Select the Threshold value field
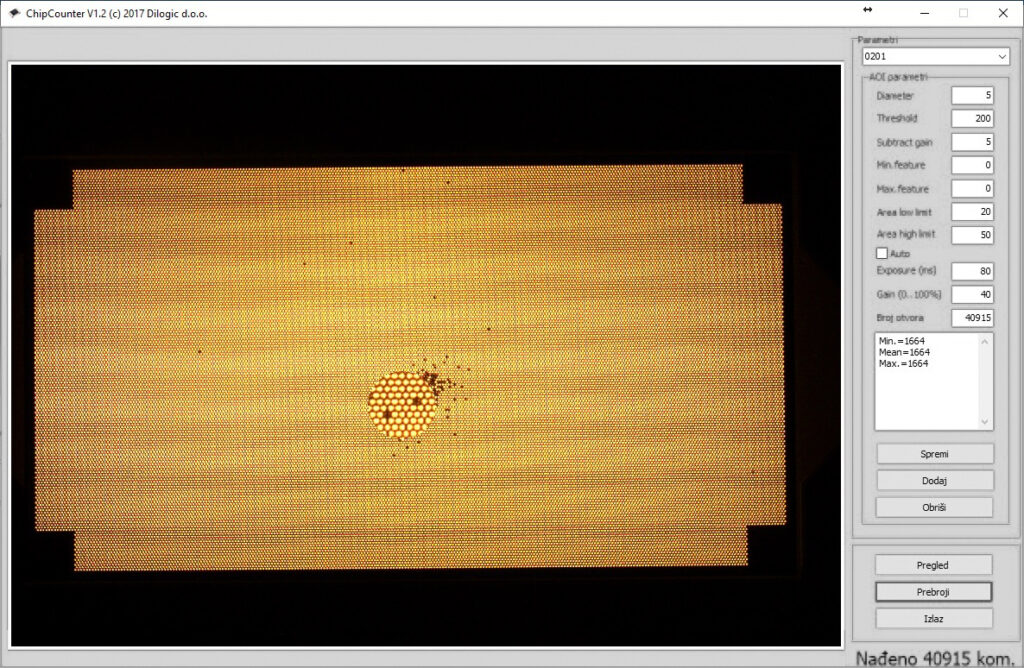This screenshot has width=1024, height=668. [972, 118]
